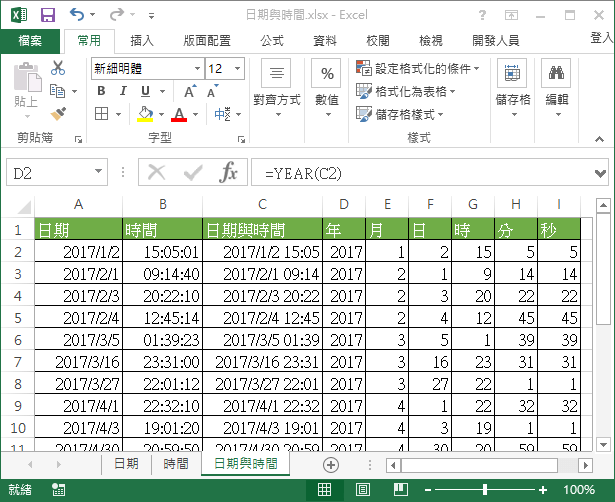
Task: Toggle bold formatting
Action: pos(101,91)
